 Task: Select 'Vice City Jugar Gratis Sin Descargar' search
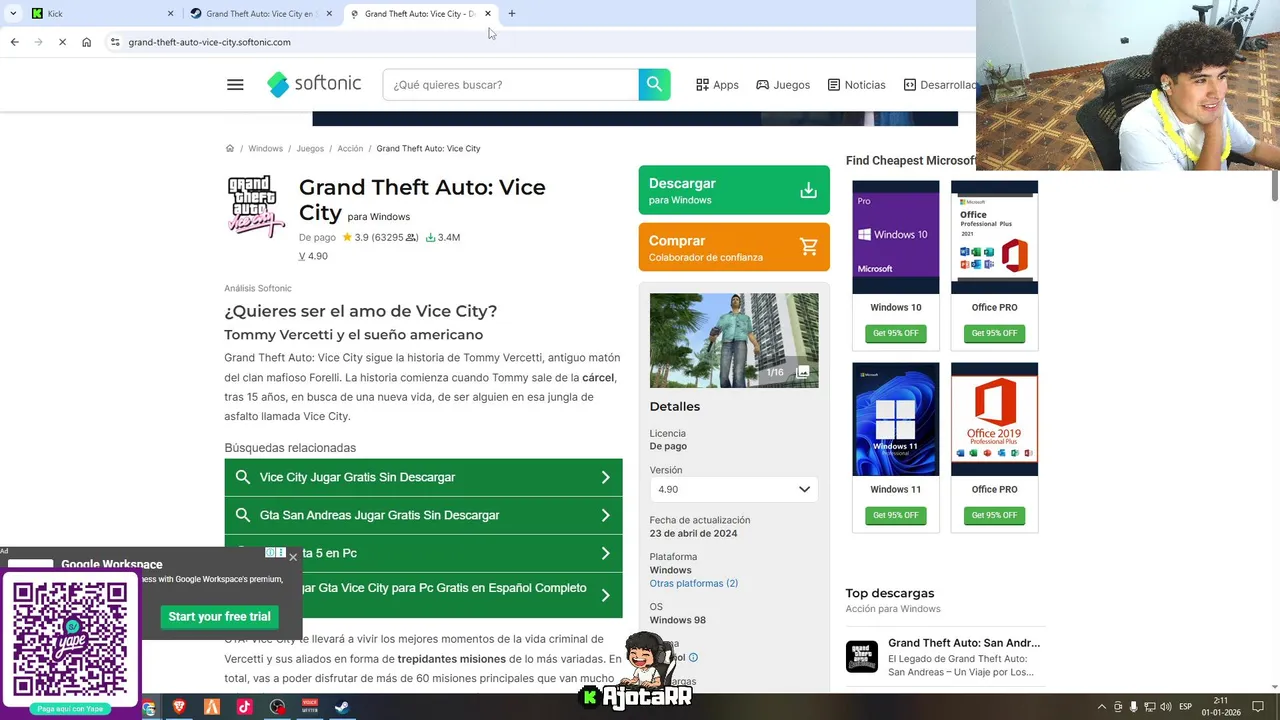click(423, 477)
